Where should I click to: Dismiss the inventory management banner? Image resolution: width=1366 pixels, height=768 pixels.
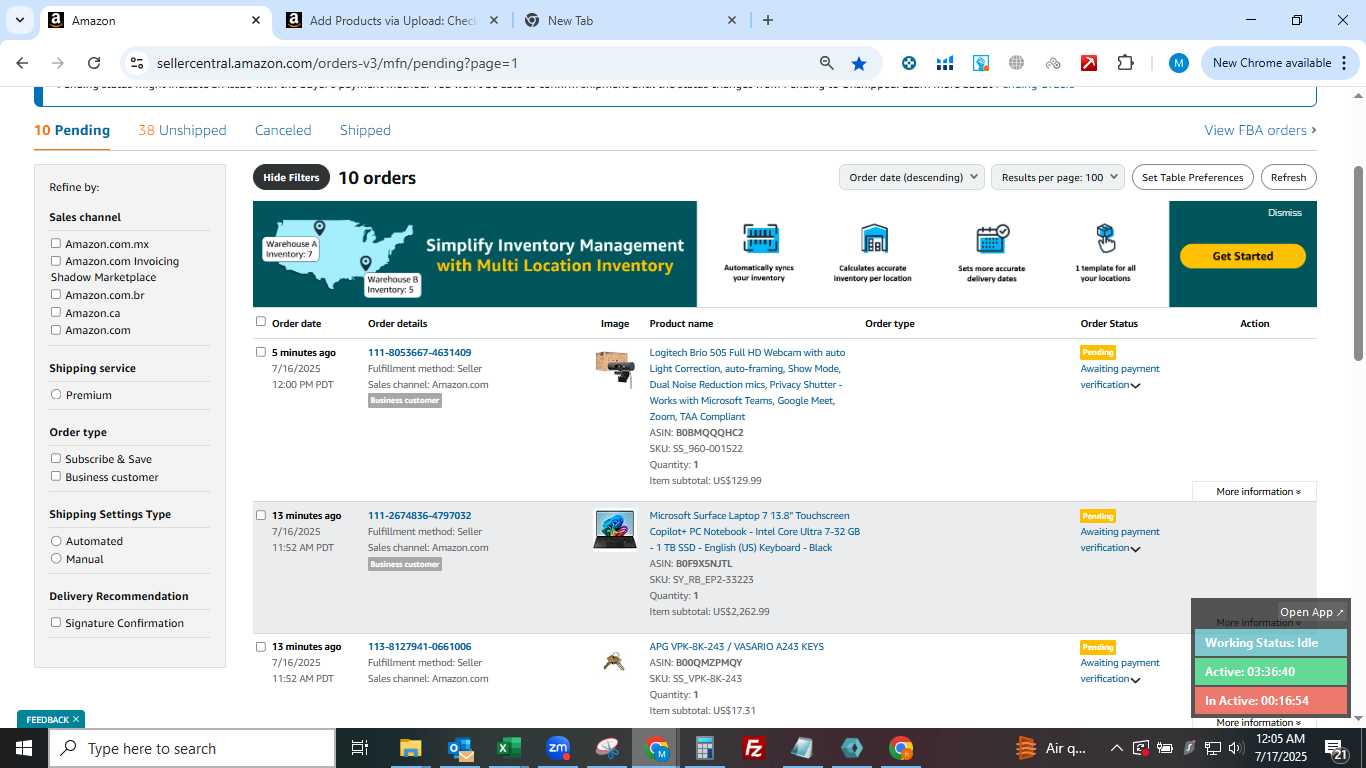point(1284,213)
